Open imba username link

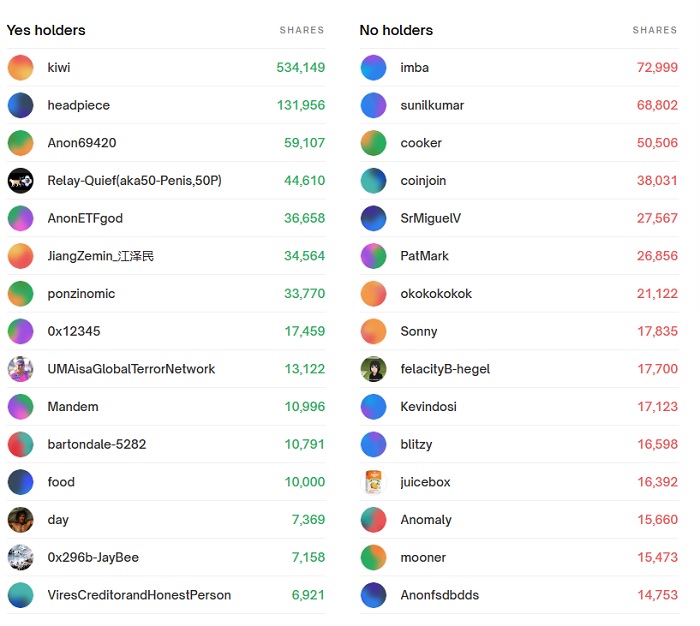tap(415, 67)
